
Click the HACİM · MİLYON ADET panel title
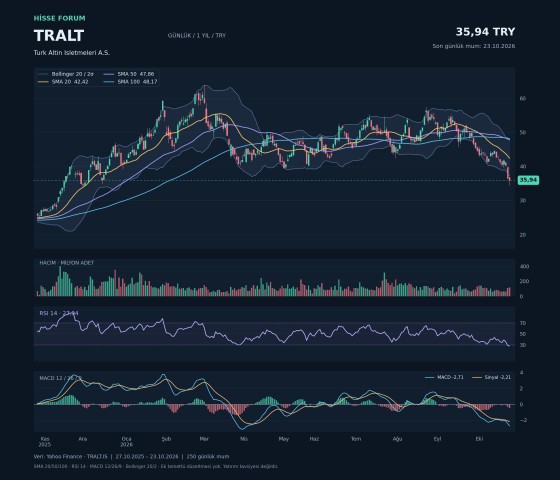(66, 262)
